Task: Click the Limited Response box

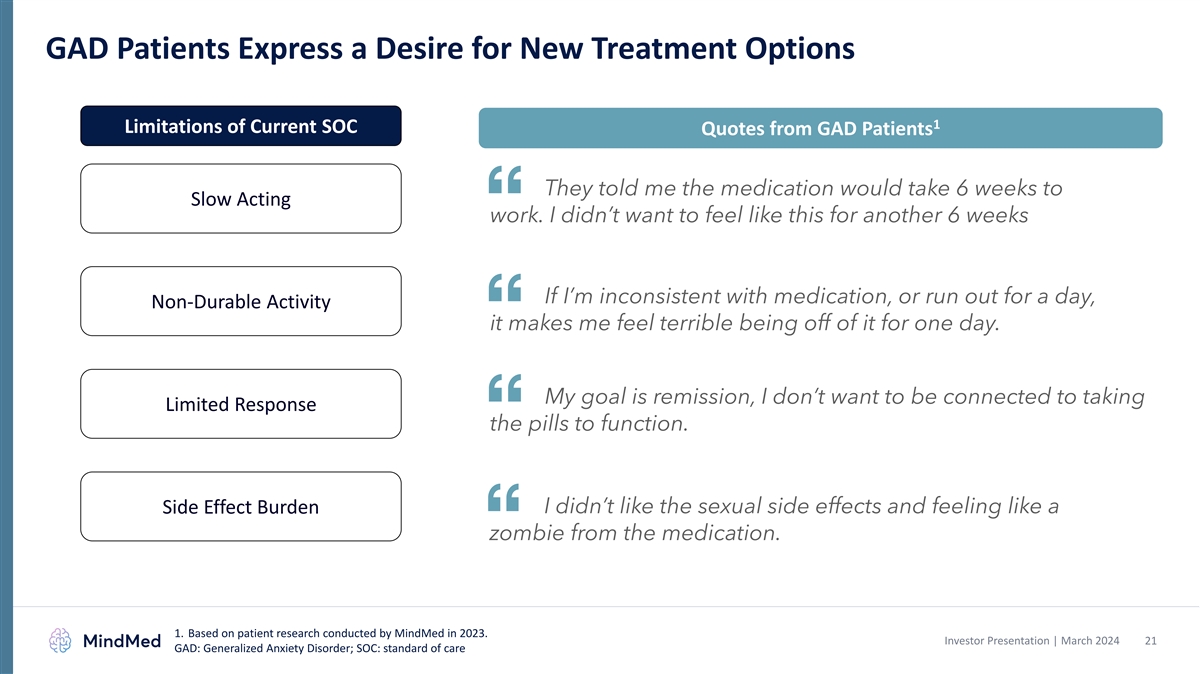Action: (x=240, y=404)
